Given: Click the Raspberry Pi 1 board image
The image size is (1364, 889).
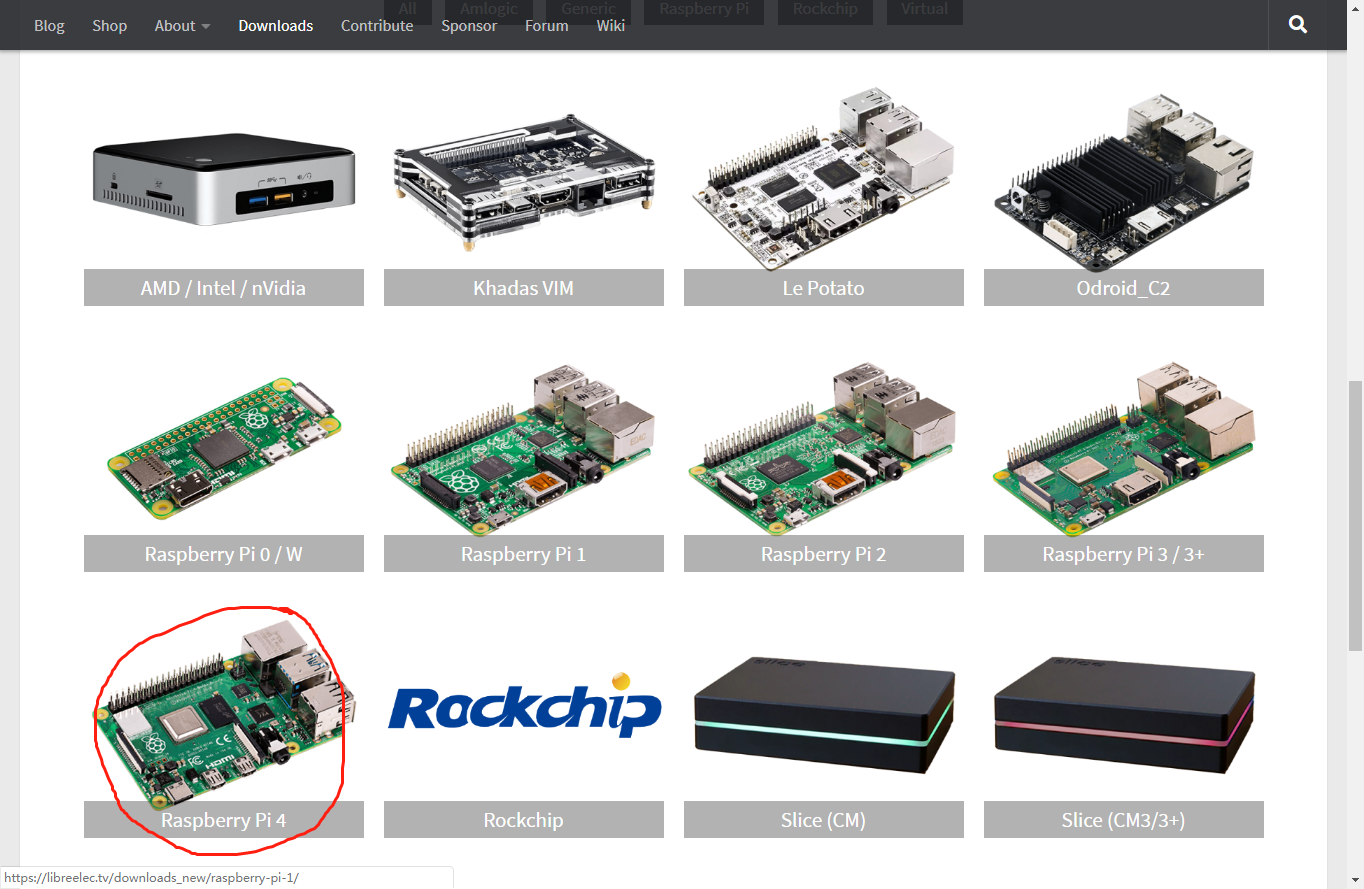Looking at the screenshot, I should click(524, 447).
